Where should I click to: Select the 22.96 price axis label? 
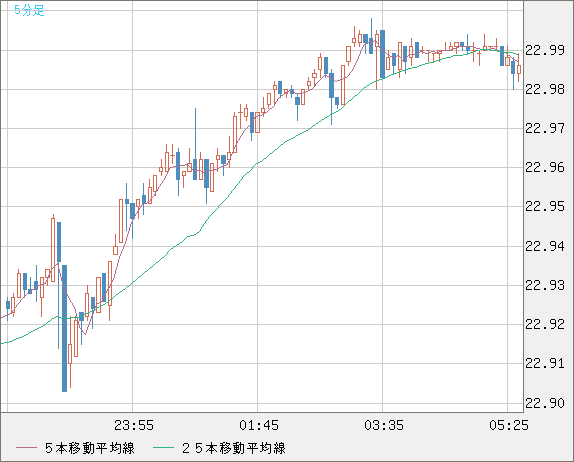pyautogui.click(x=545, y=167)
